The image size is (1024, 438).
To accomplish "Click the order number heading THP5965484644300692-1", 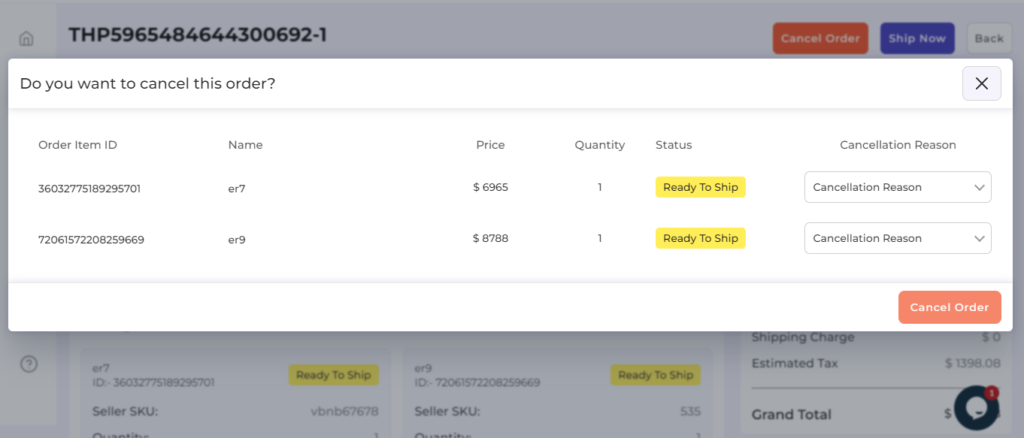I will click(x=197, y=36).
